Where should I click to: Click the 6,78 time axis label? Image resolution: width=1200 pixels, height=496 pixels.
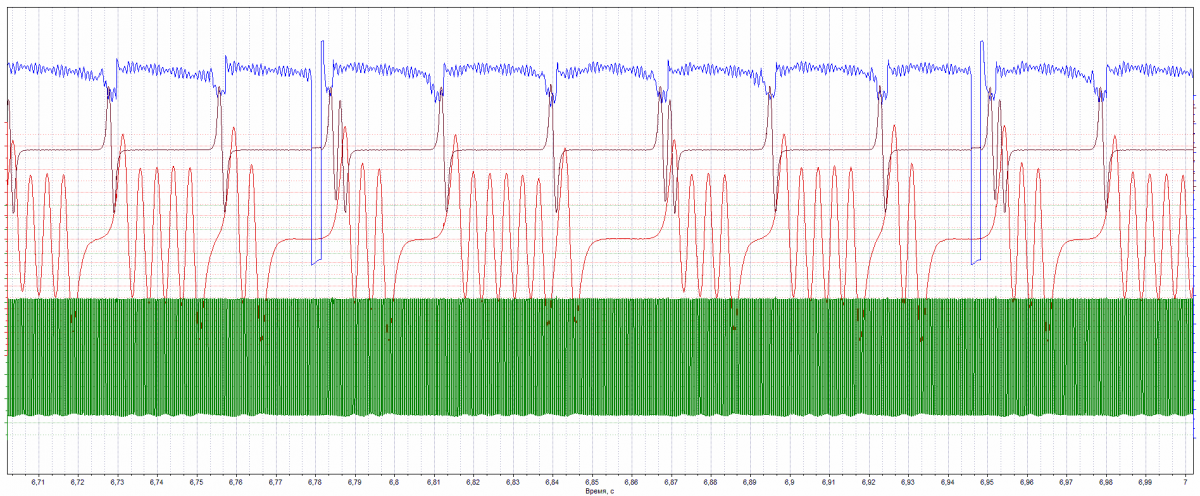click(x=315, y=482)
